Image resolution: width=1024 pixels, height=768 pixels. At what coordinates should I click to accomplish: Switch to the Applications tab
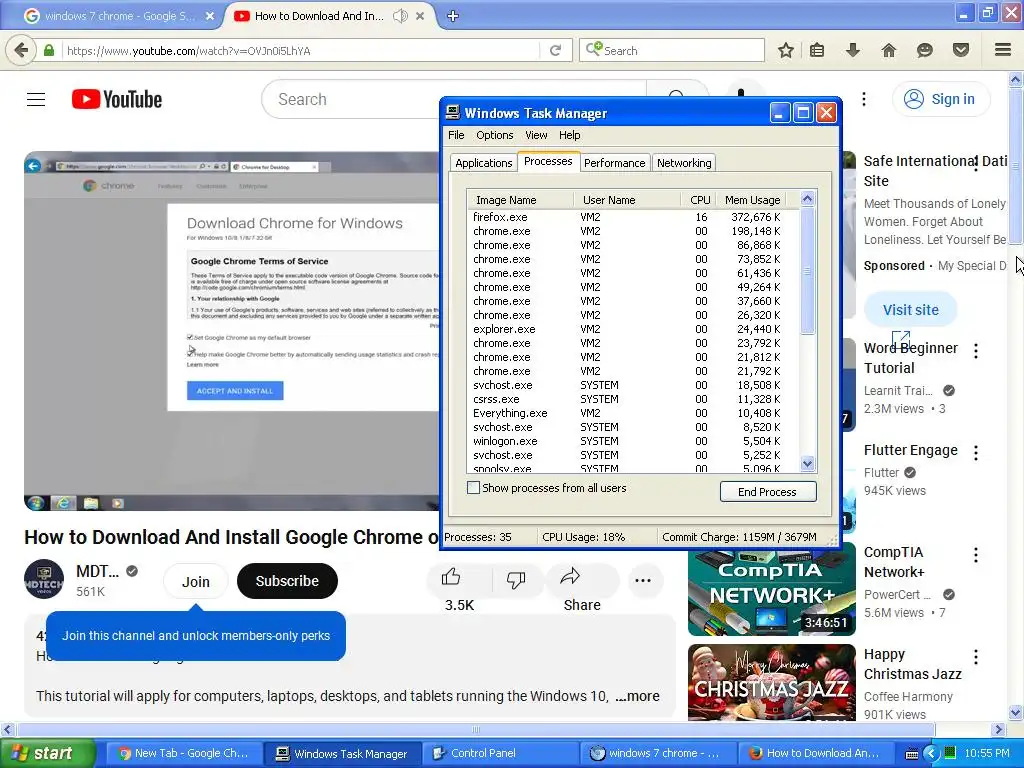point(483,163)
